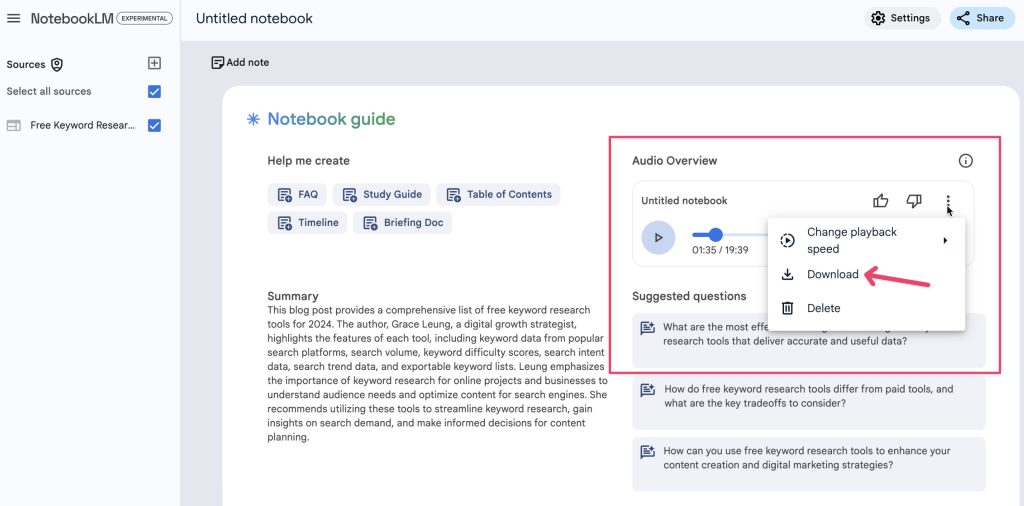Click the thumbs up icon
The image size is (1024, 506).
[880, 201]
